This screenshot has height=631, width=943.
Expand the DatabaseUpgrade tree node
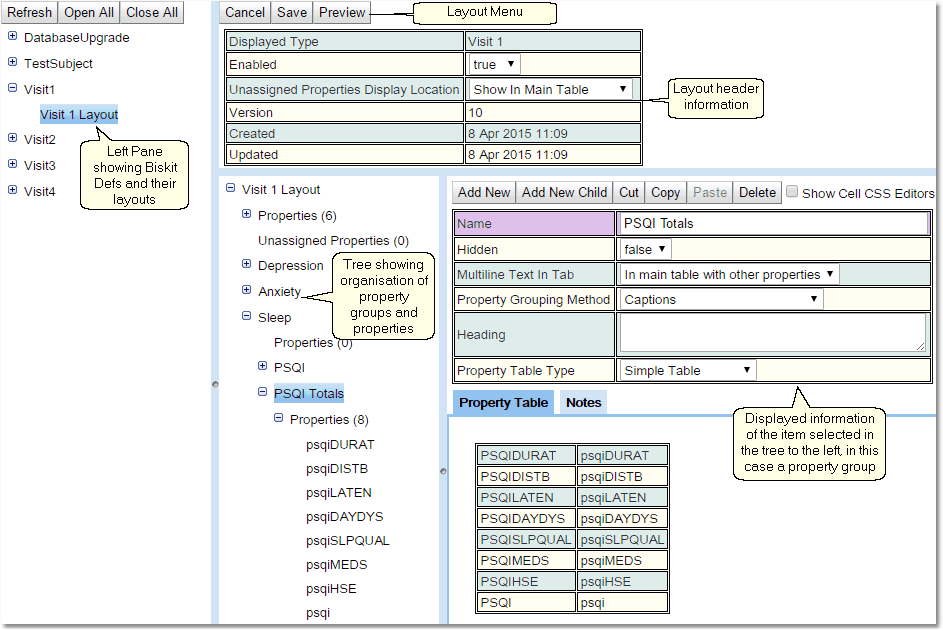(12, 37)
